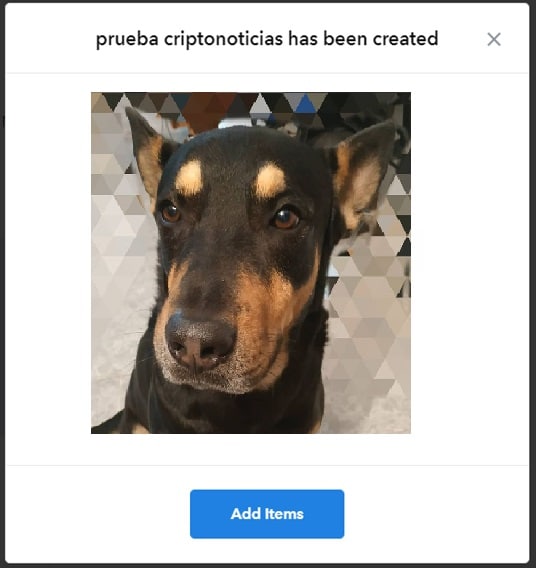Click the gray X at dialog top corner

point(494,39)
